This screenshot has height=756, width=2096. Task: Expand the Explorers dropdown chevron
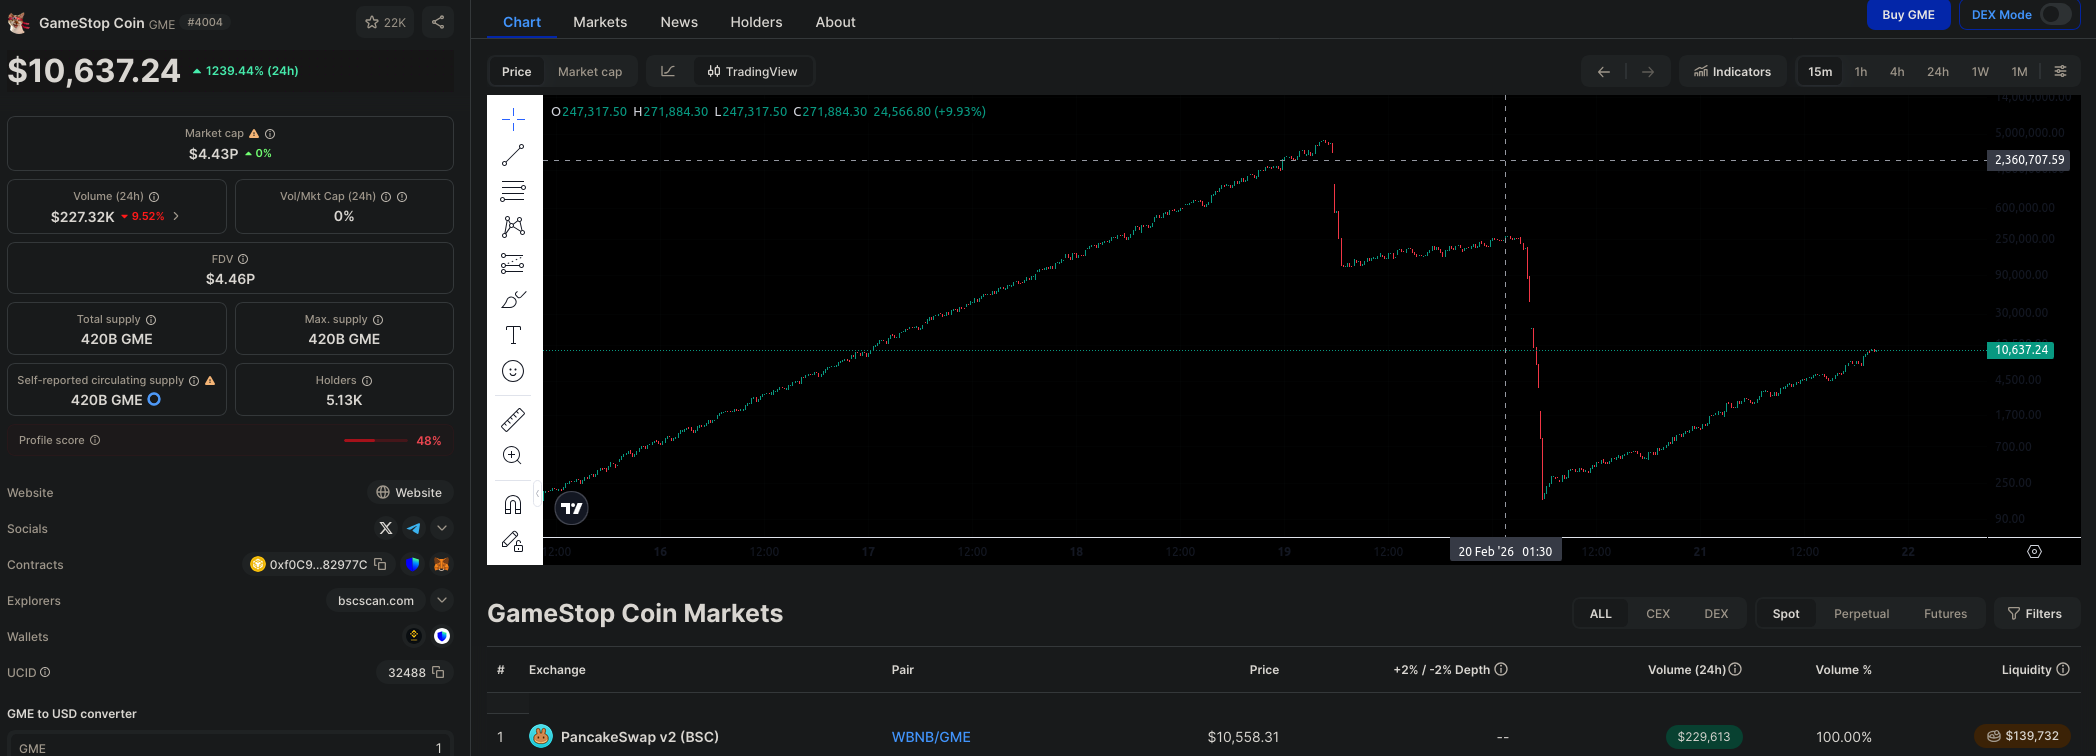point(442,600)
